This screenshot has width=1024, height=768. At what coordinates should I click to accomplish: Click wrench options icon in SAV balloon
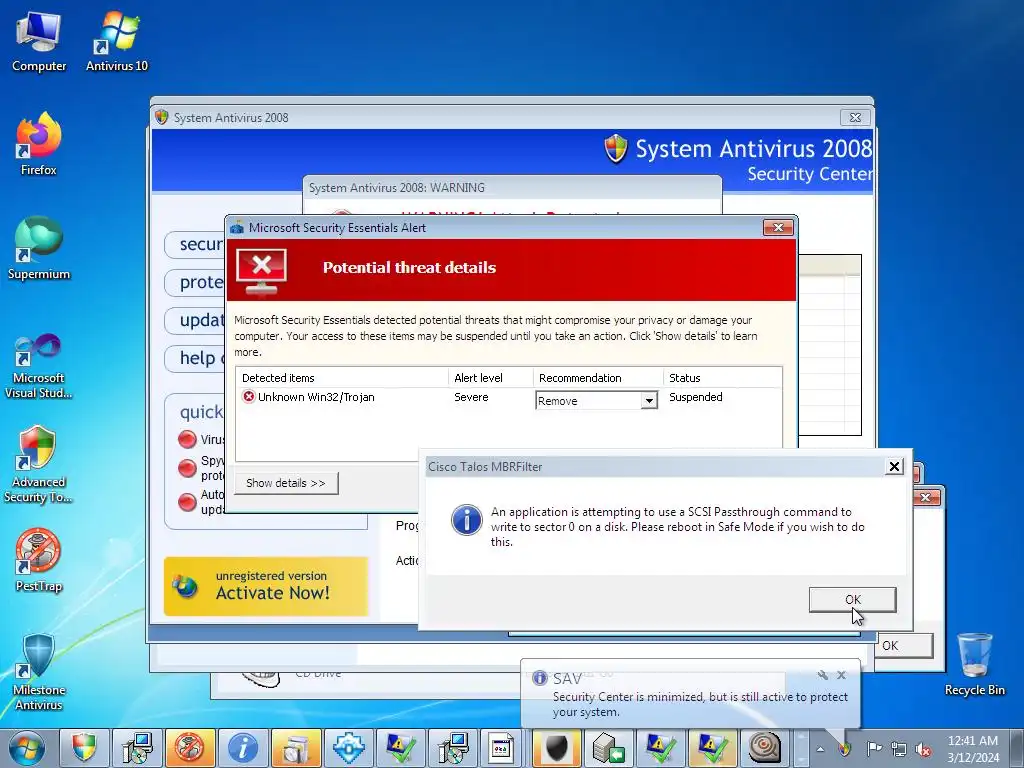click(823, 675)
